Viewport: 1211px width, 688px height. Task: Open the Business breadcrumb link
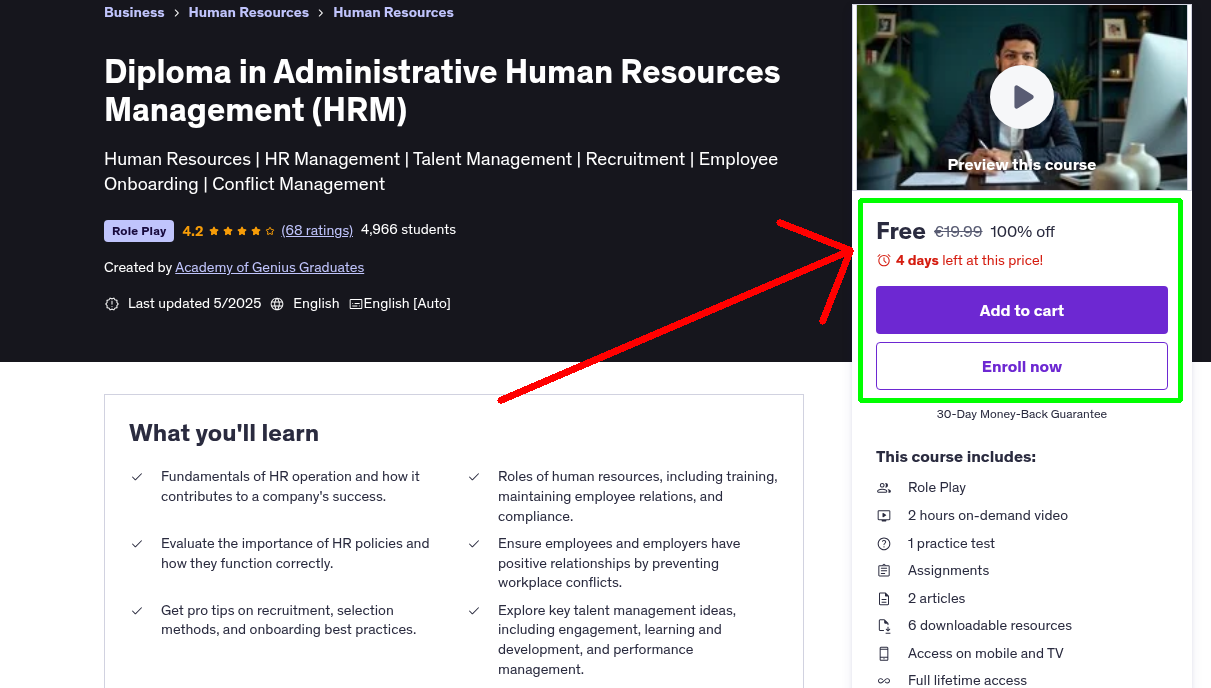pos(134,12)
